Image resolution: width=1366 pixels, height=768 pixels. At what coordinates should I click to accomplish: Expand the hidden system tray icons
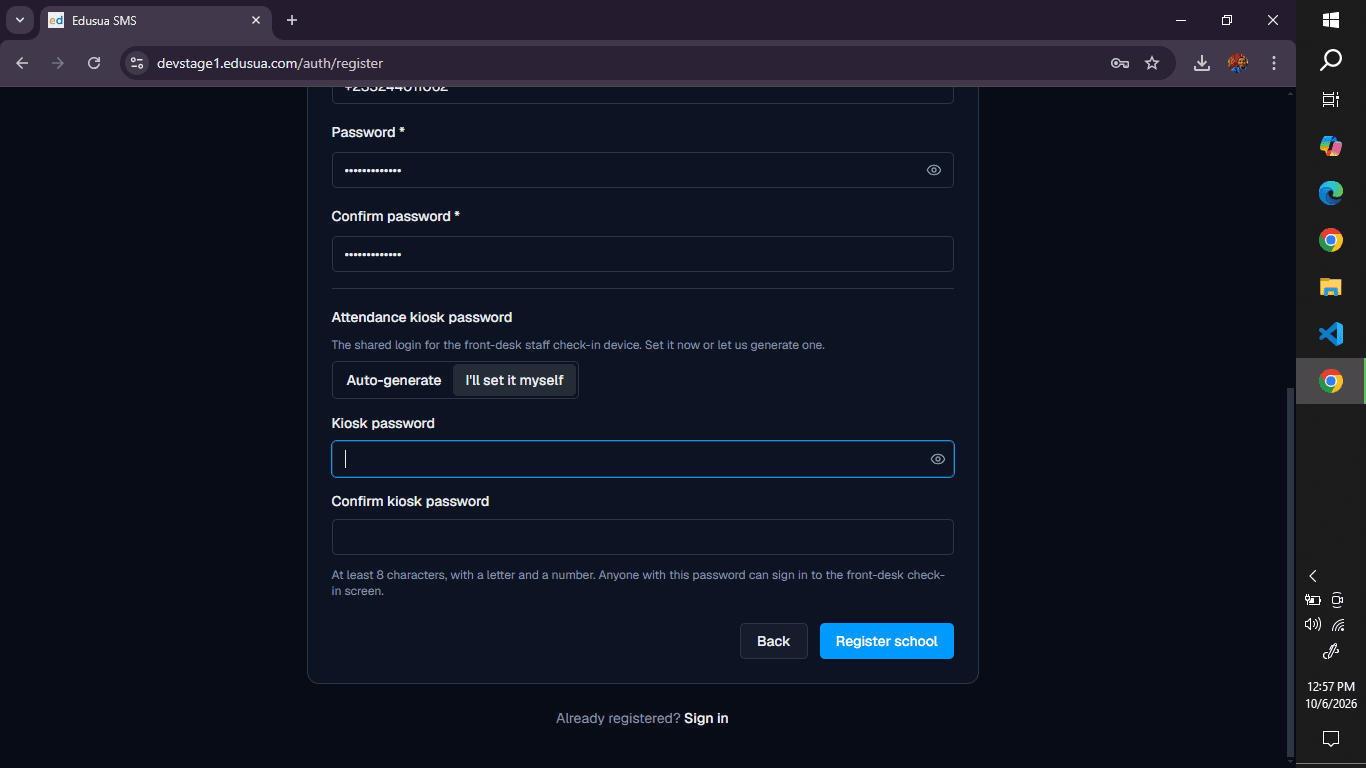tap(1313, 576)
